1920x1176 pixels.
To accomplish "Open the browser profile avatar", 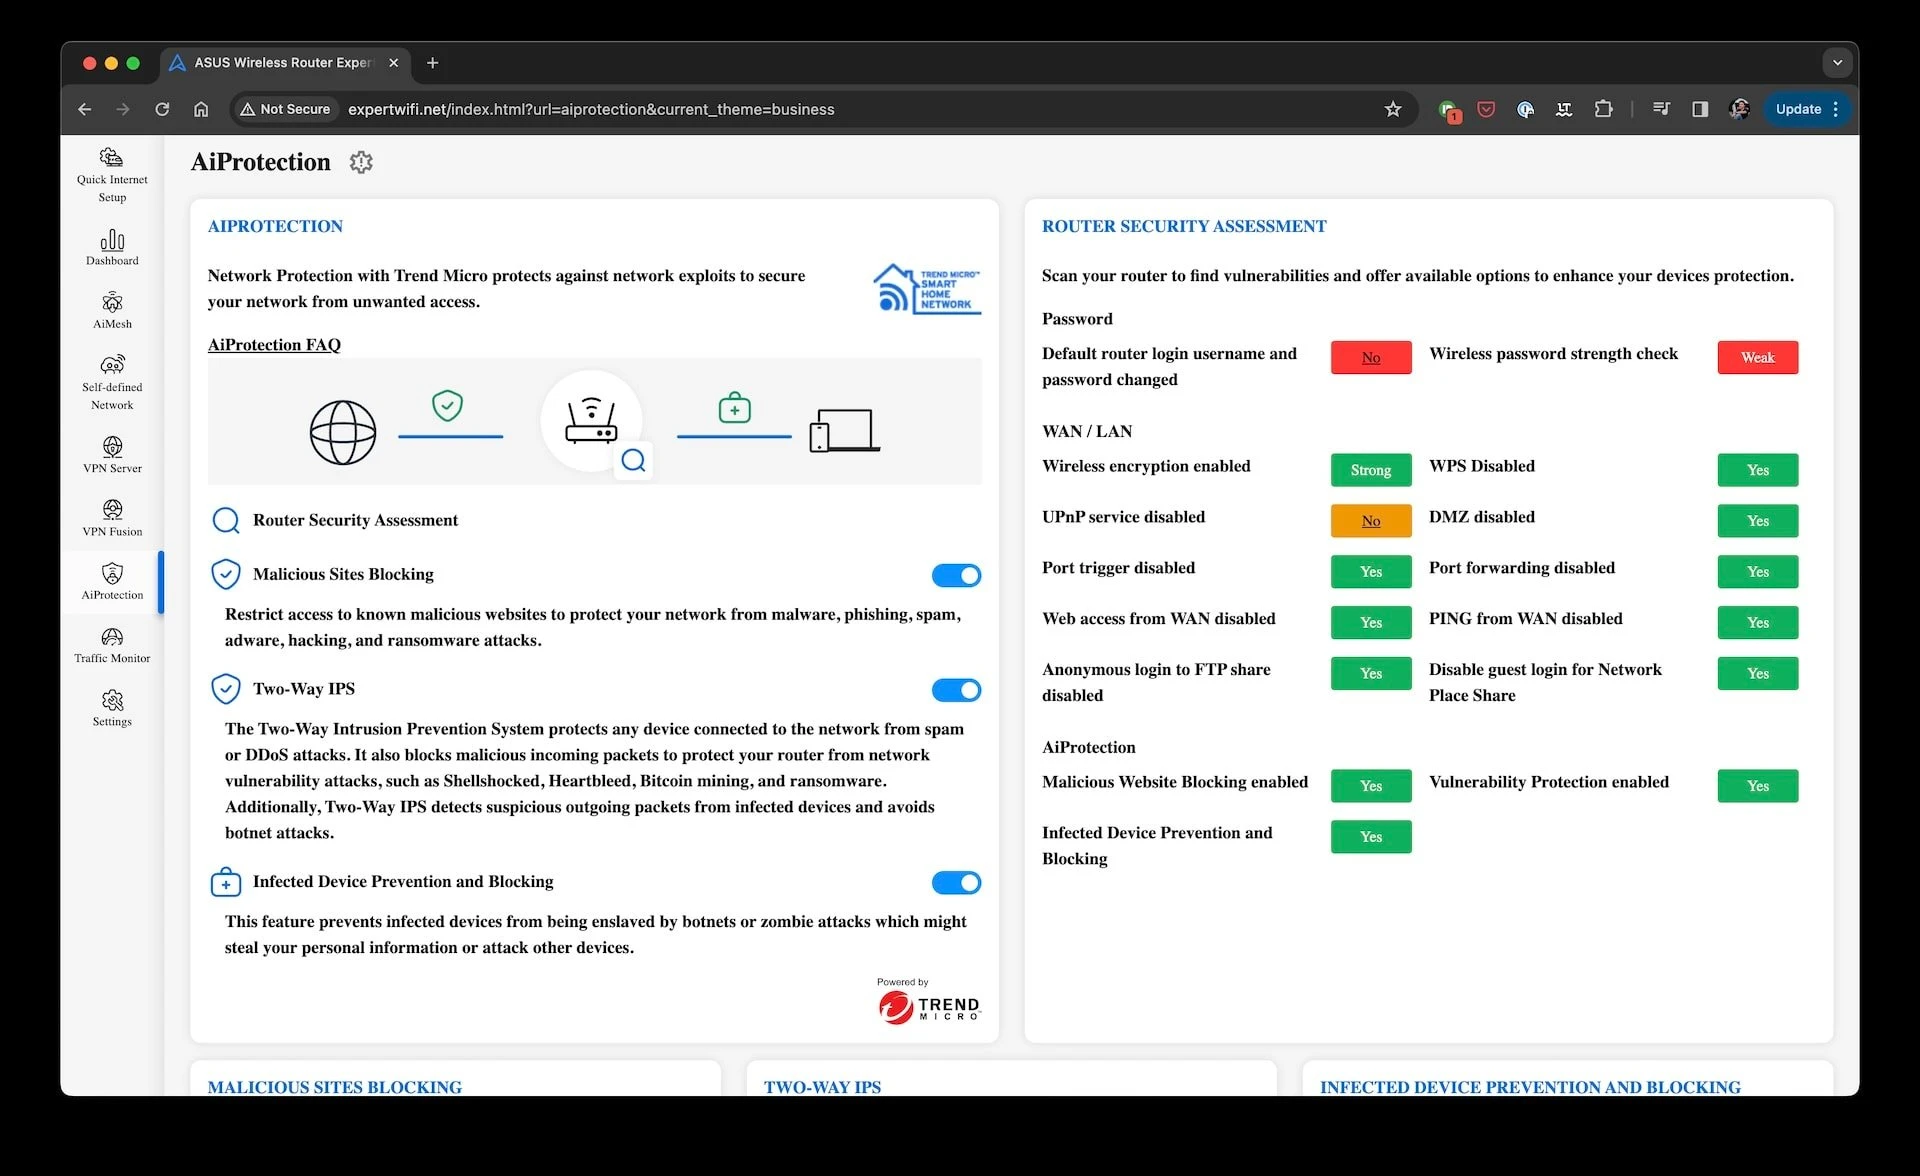I will coord(1739,109).
